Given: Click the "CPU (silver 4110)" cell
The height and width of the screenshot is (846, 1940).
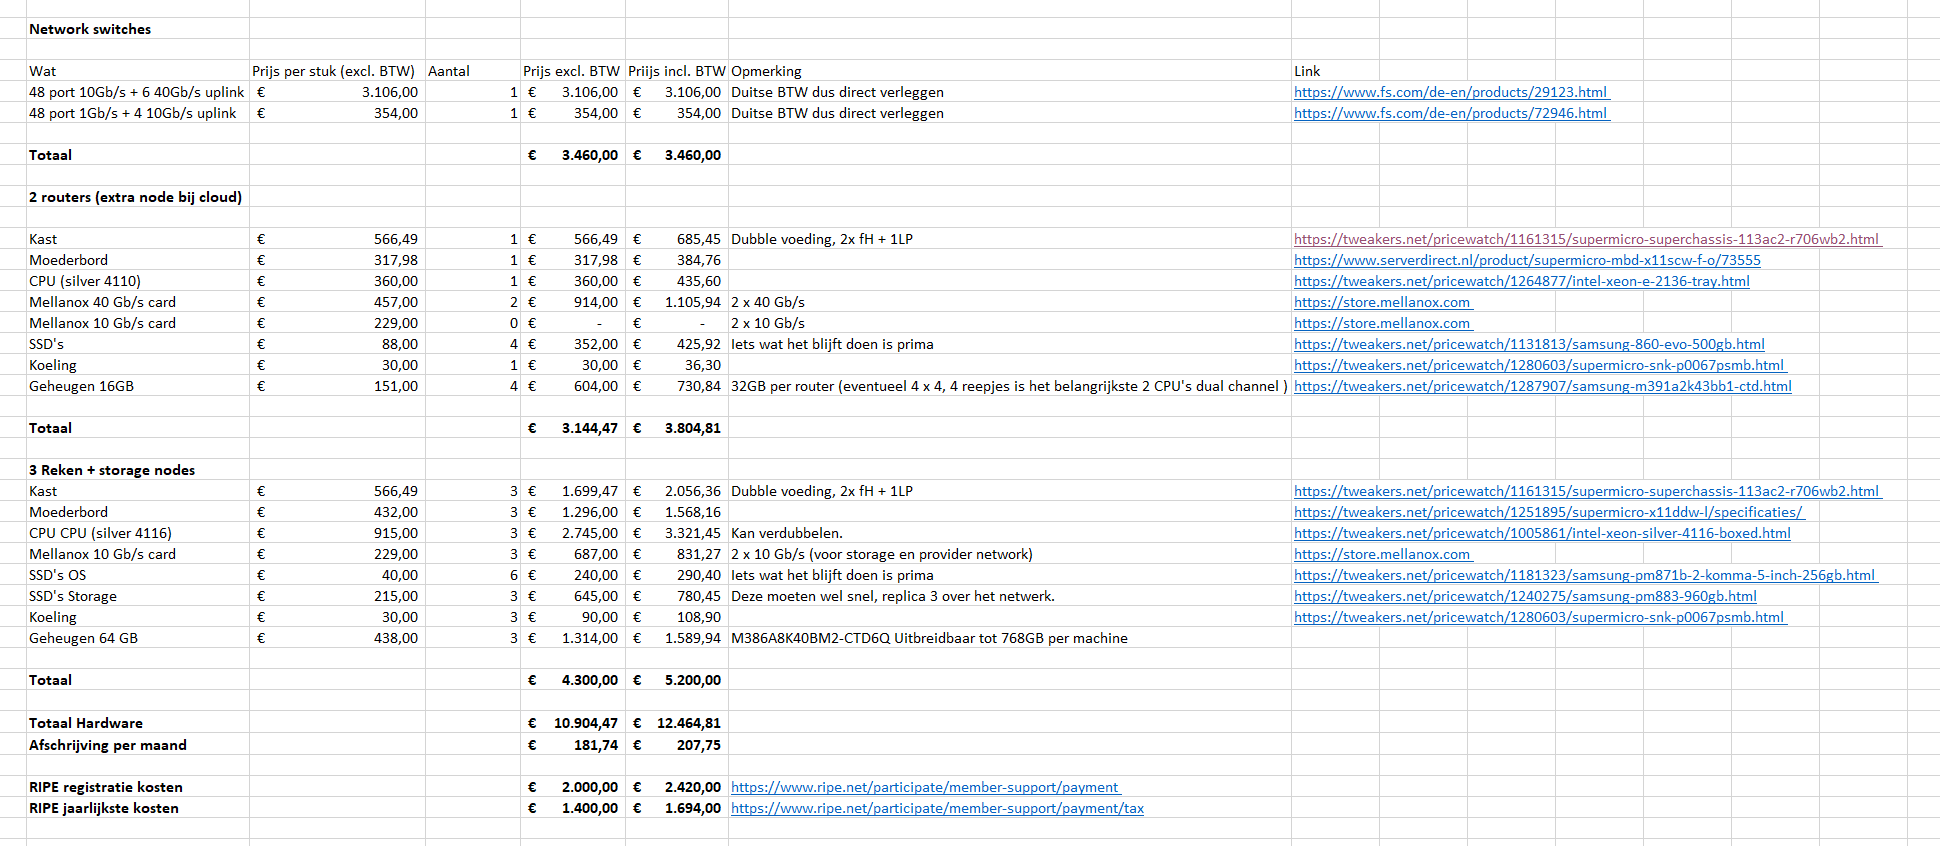Looking at the screenshot, I should click(x=85, y=281).
